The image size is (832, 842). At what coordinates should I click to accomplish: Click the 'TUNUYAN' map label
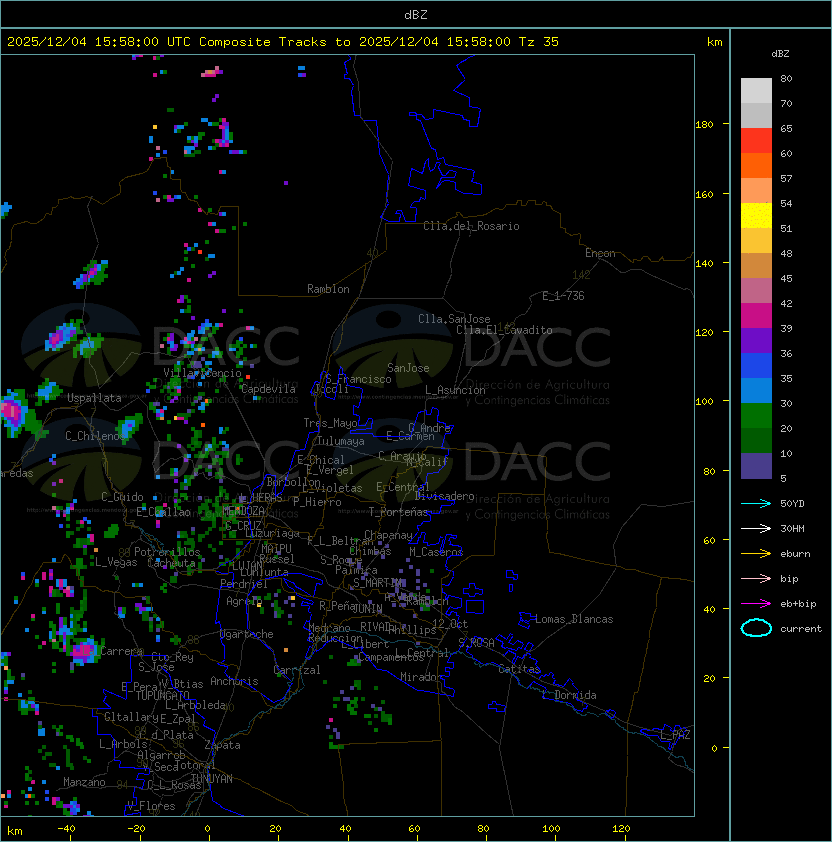212,778
